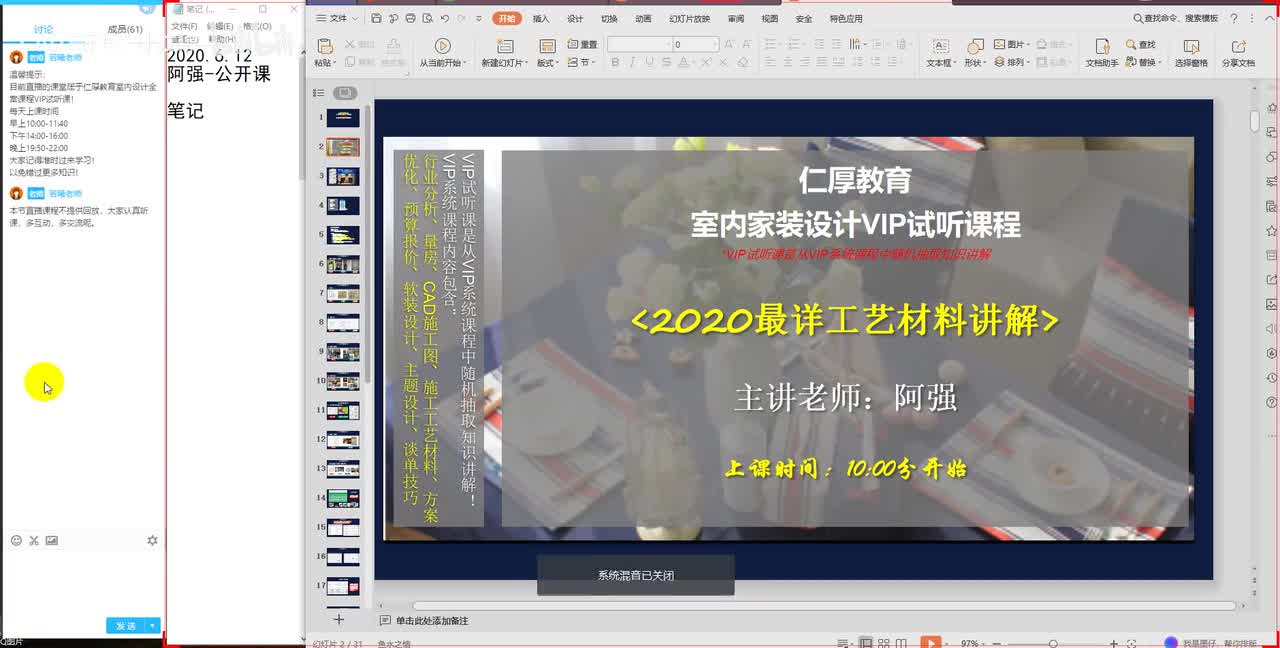Open the 讨论 tab
The width and height of the screenshot is (1280, 648).
click(43, 30)
